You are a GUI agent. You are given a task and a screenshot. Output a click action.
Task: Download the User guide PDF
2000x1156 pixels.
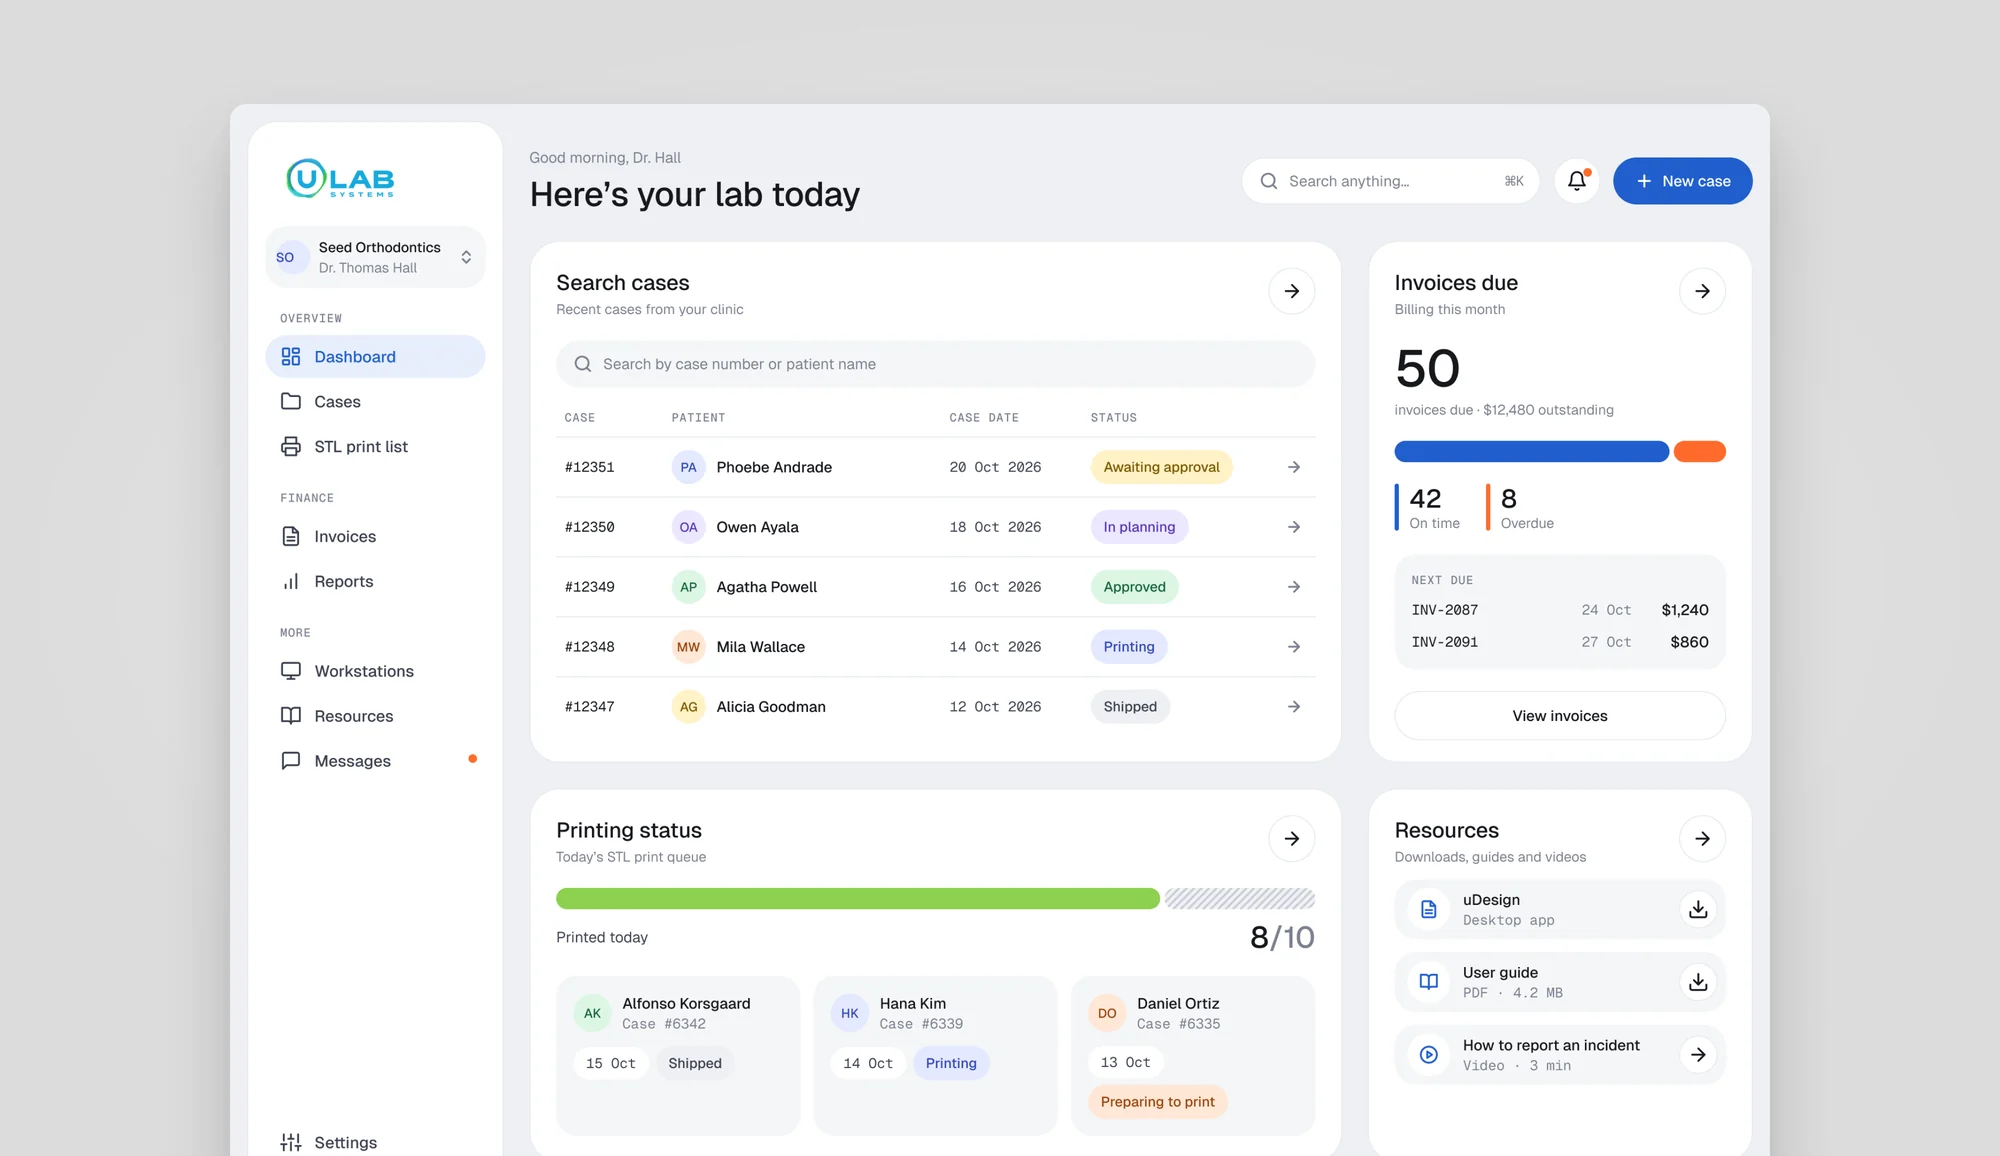tap(1697, 982)
